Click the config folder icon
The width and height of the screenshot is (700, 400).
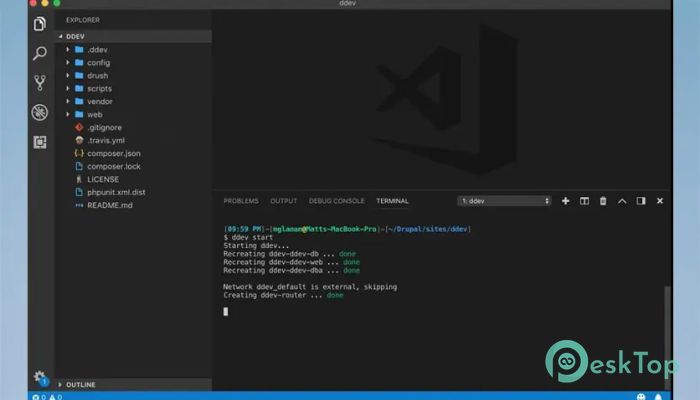pyautogui.click(x=79, y=62)
